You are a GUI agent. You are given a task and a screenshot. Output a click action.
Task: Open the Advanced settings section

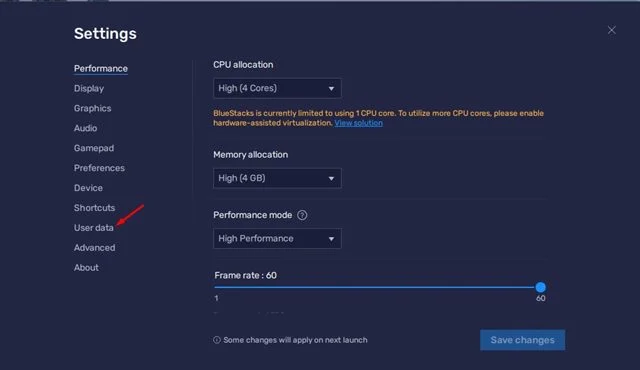[x=94, y=248]
